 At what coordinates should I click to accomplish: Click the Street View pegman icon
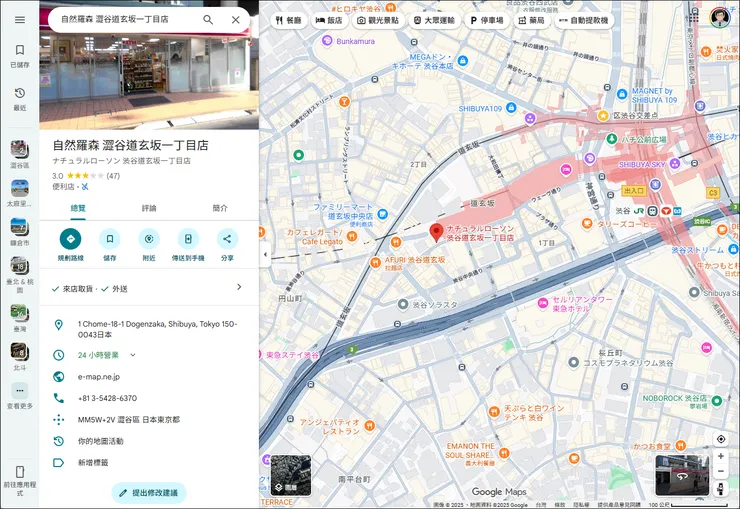[x=721, y=489]
